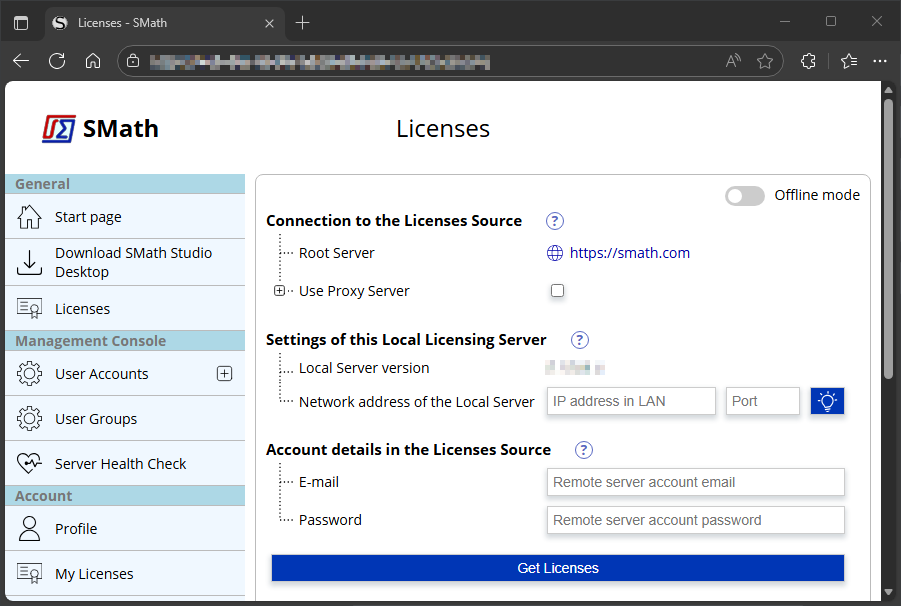Image resolution: width=901 pixels, height=606 pixels.
Task: Click help icon beside Connection to Licenses Source
Action: coord(555,221)
